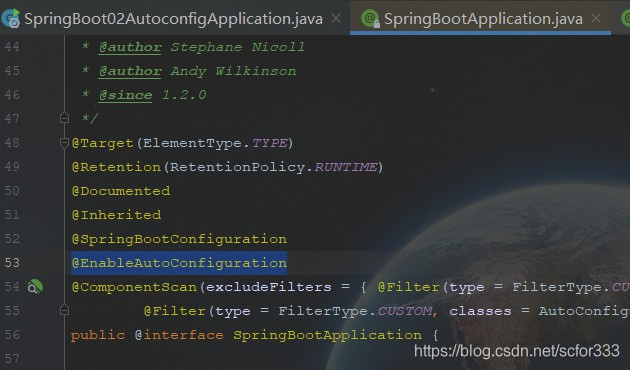Click the @Inherited annotation
Screen dimensions: 630x370
pyautogui.click(x=116, y=215)
